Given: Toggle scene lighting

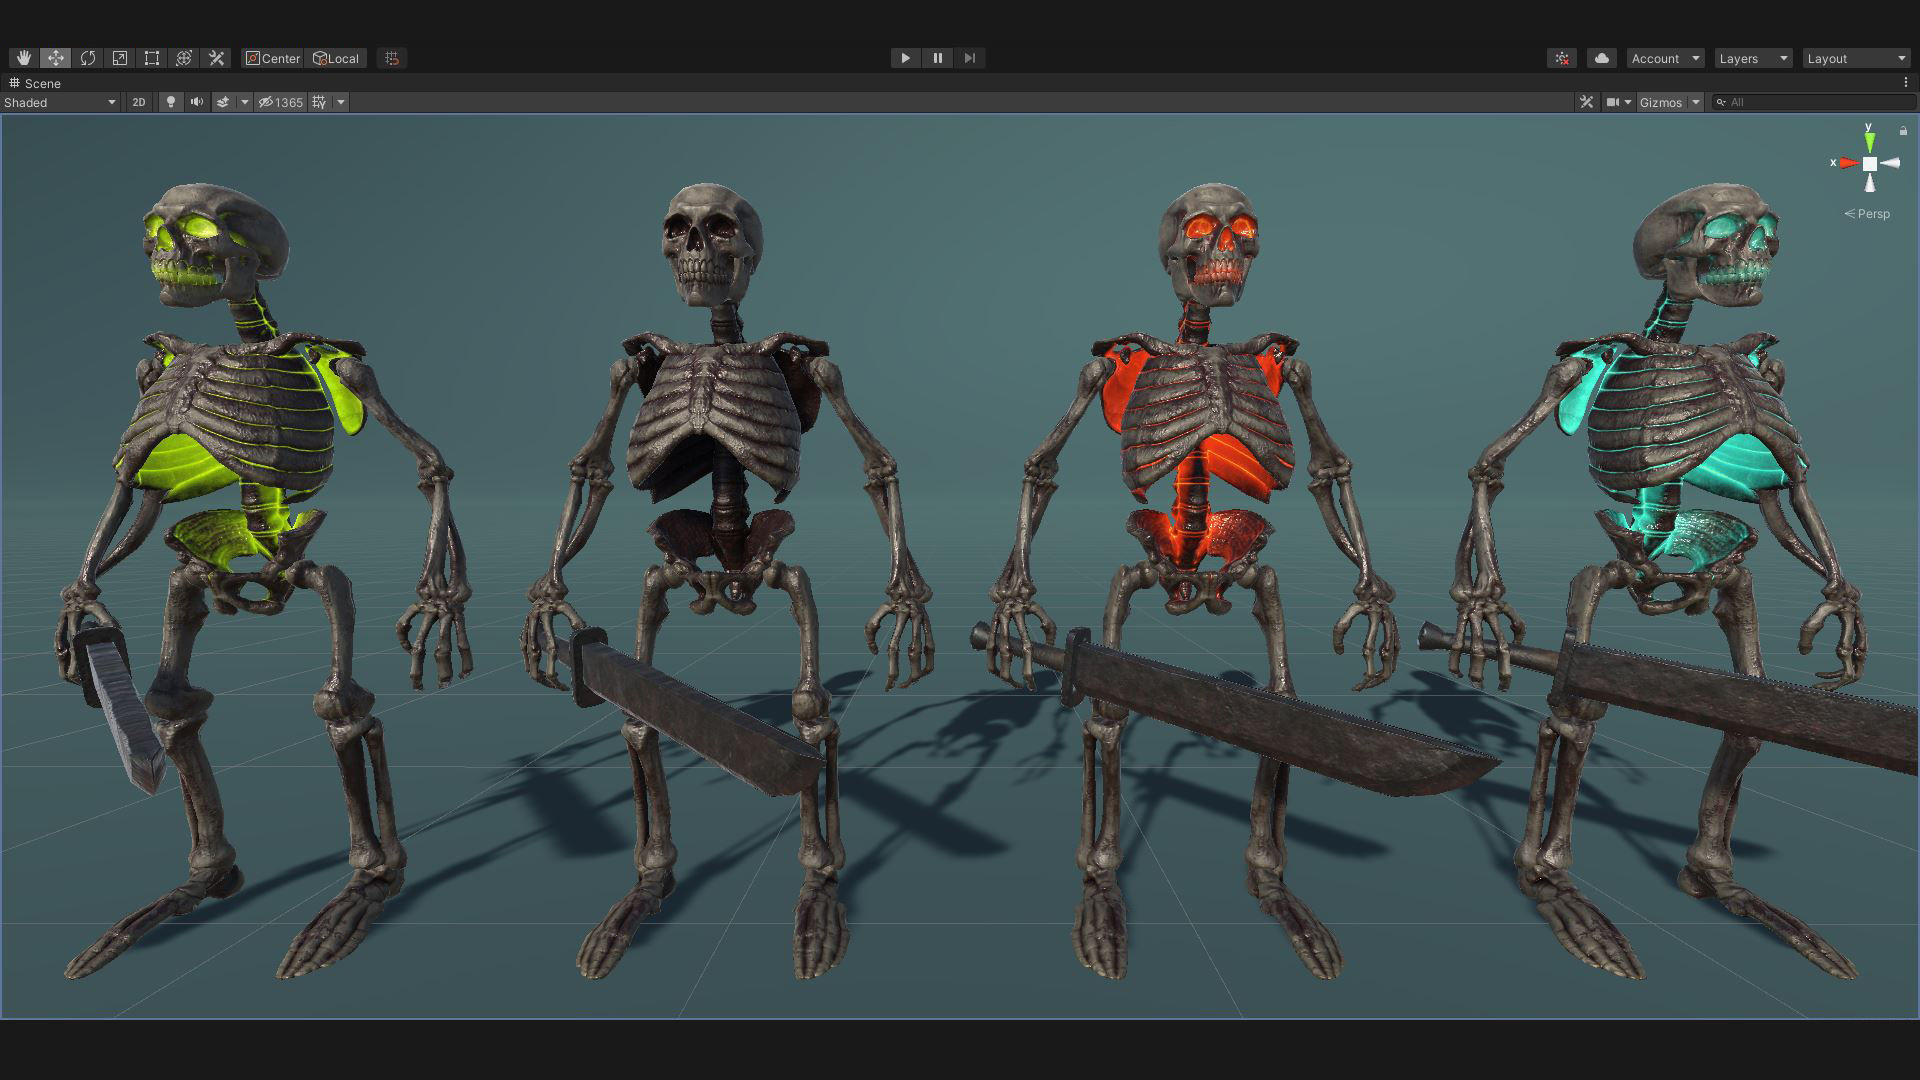Looking at the screenshot, I should (x=171, y=102).
